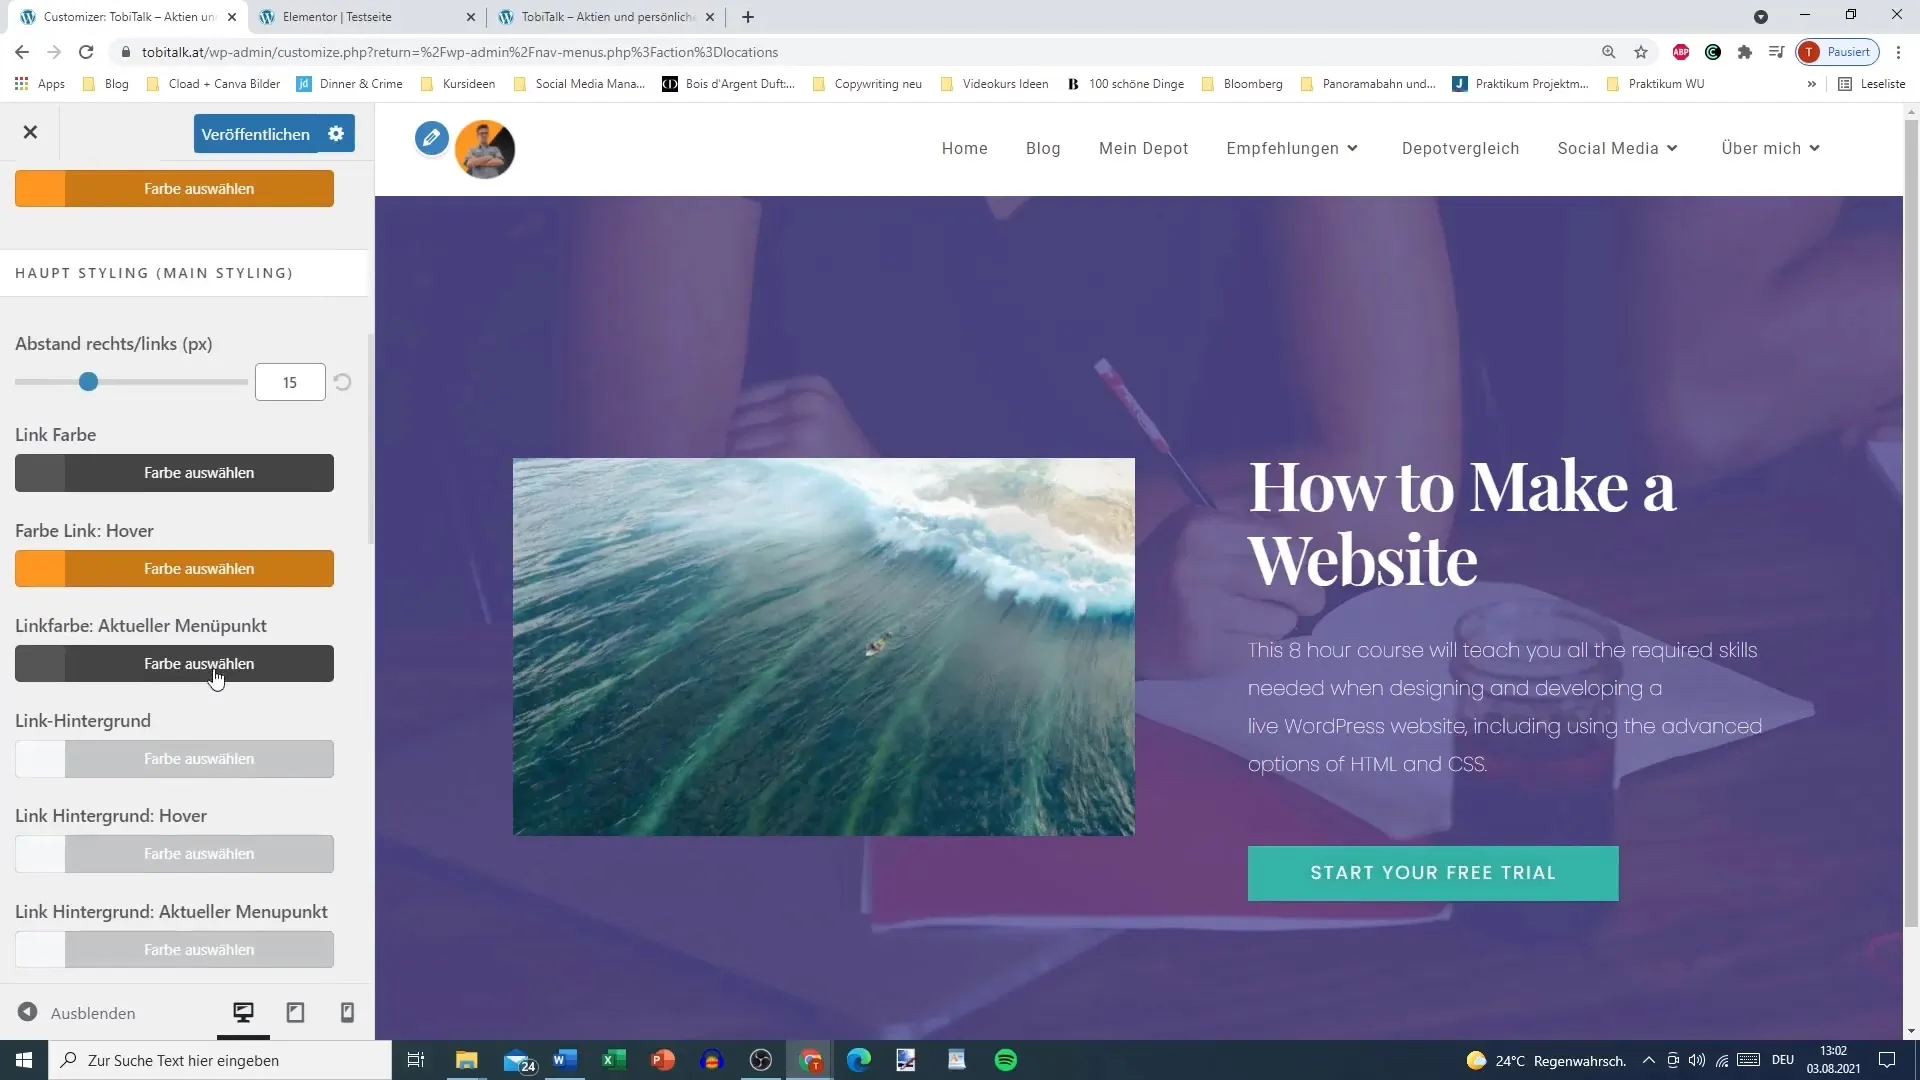The width and height of the screenshot is (1920, 1080).
Task: Click the Farbe auswählen for Farbe Link Hover
Action: pyautogui.click(x=198, y=567)
